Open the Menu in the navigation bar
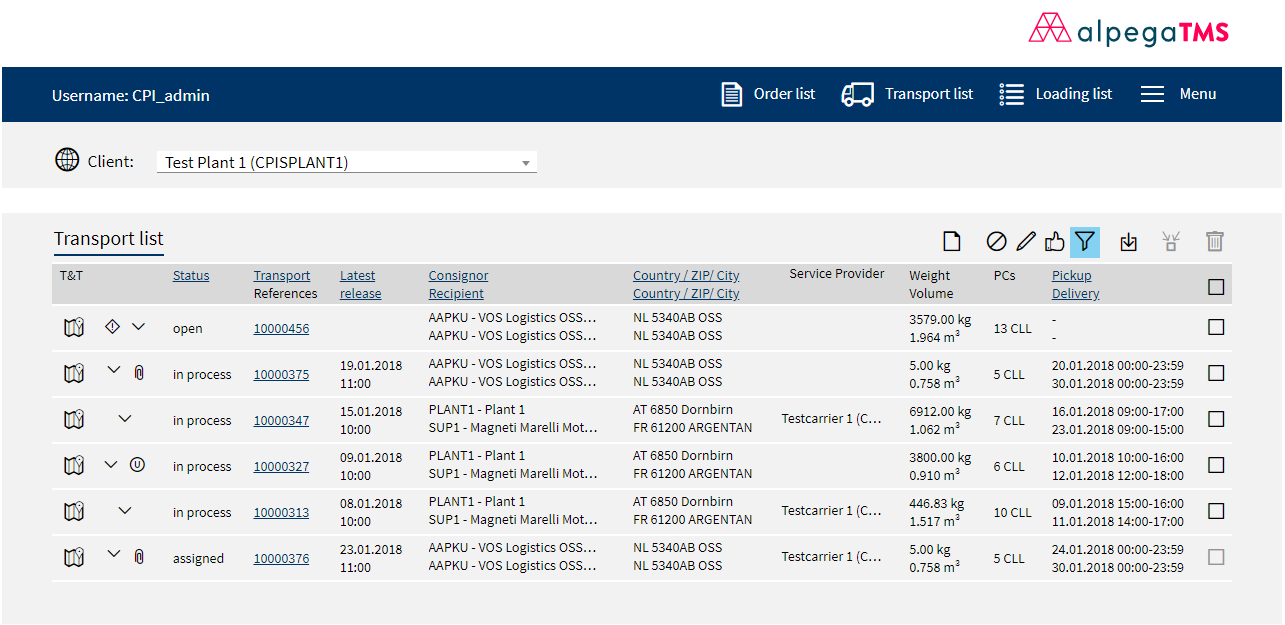 pos(1179,94)
